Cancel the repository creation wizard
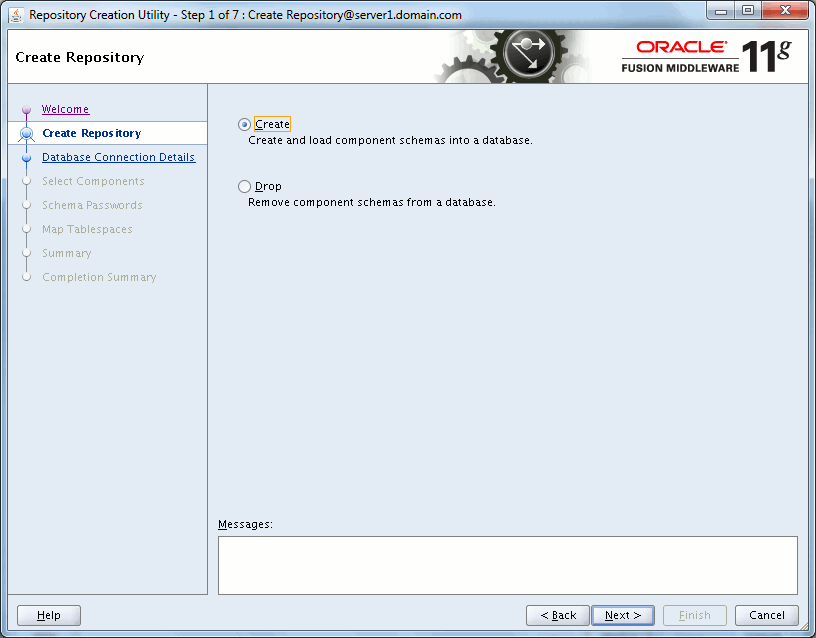This screenshot has height=638, width=816. coord(767,615)
